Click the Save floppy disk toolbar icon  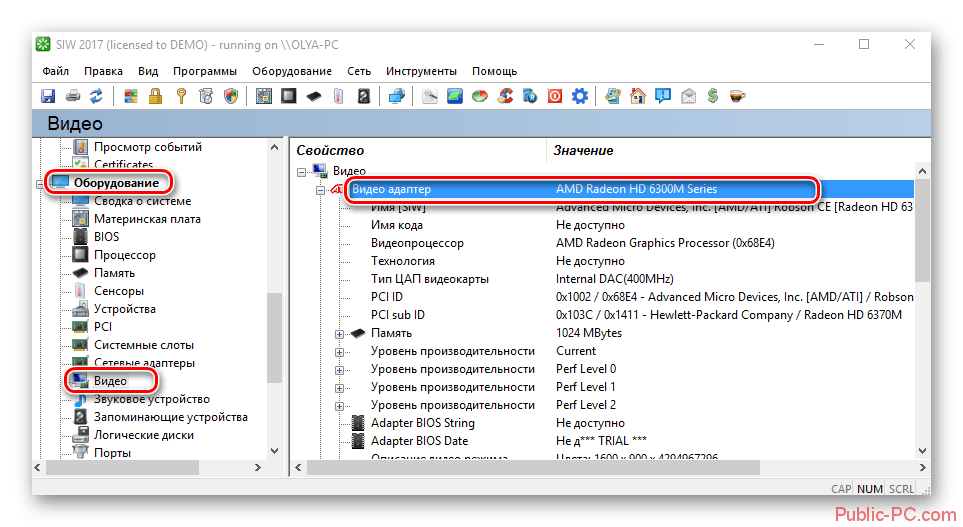click(x=47, y=97)
